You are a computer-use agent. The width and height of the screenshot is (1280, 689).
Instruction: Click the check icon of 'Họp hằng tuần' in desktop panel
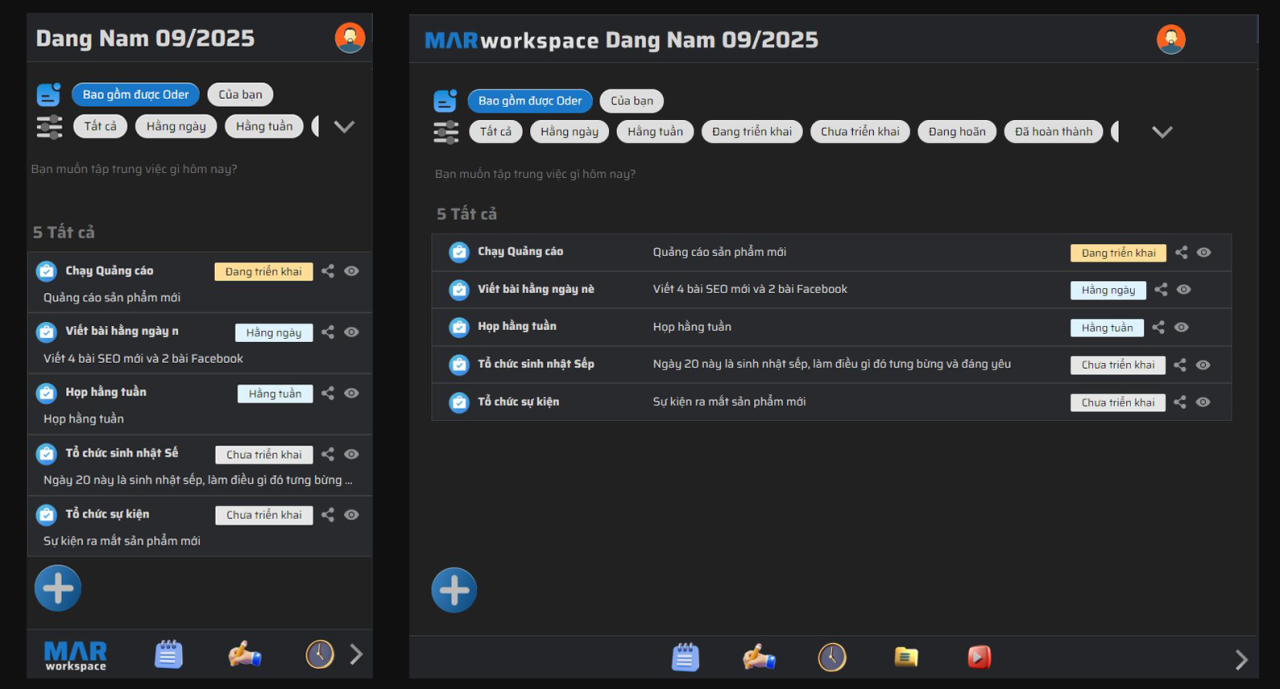coord(459,327)
